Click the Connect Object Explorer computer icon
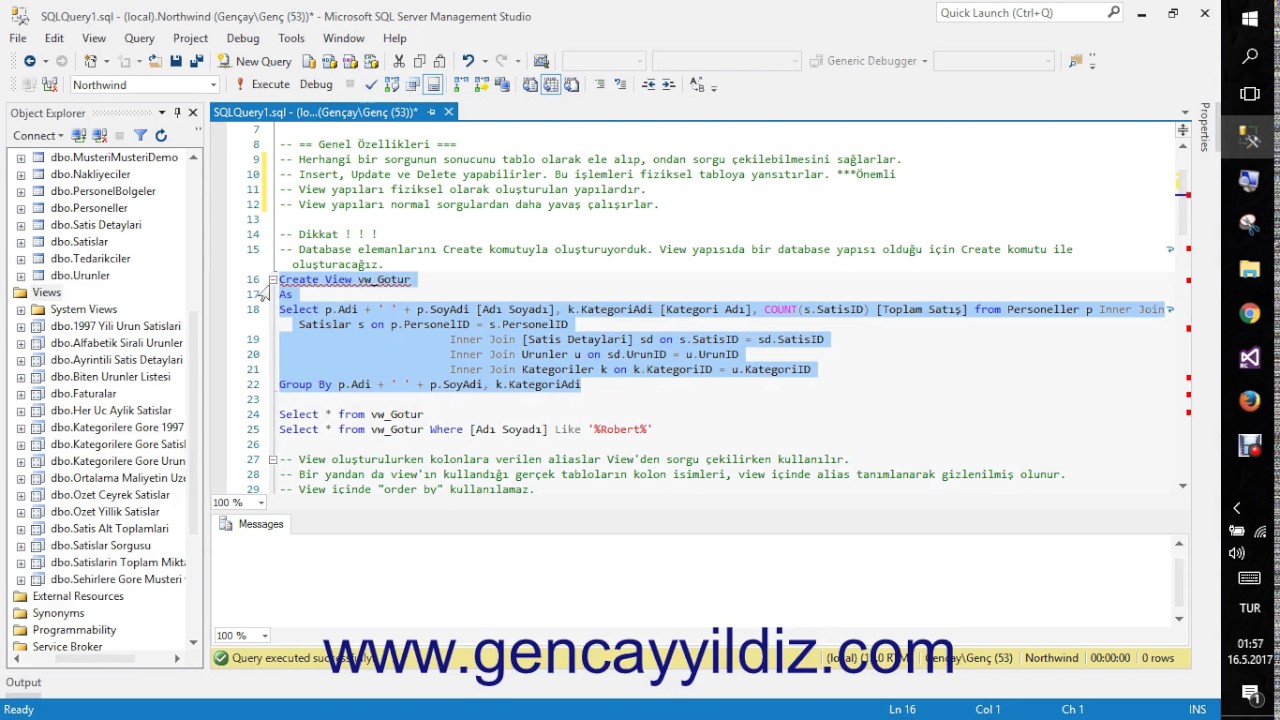 coord(78,135)
